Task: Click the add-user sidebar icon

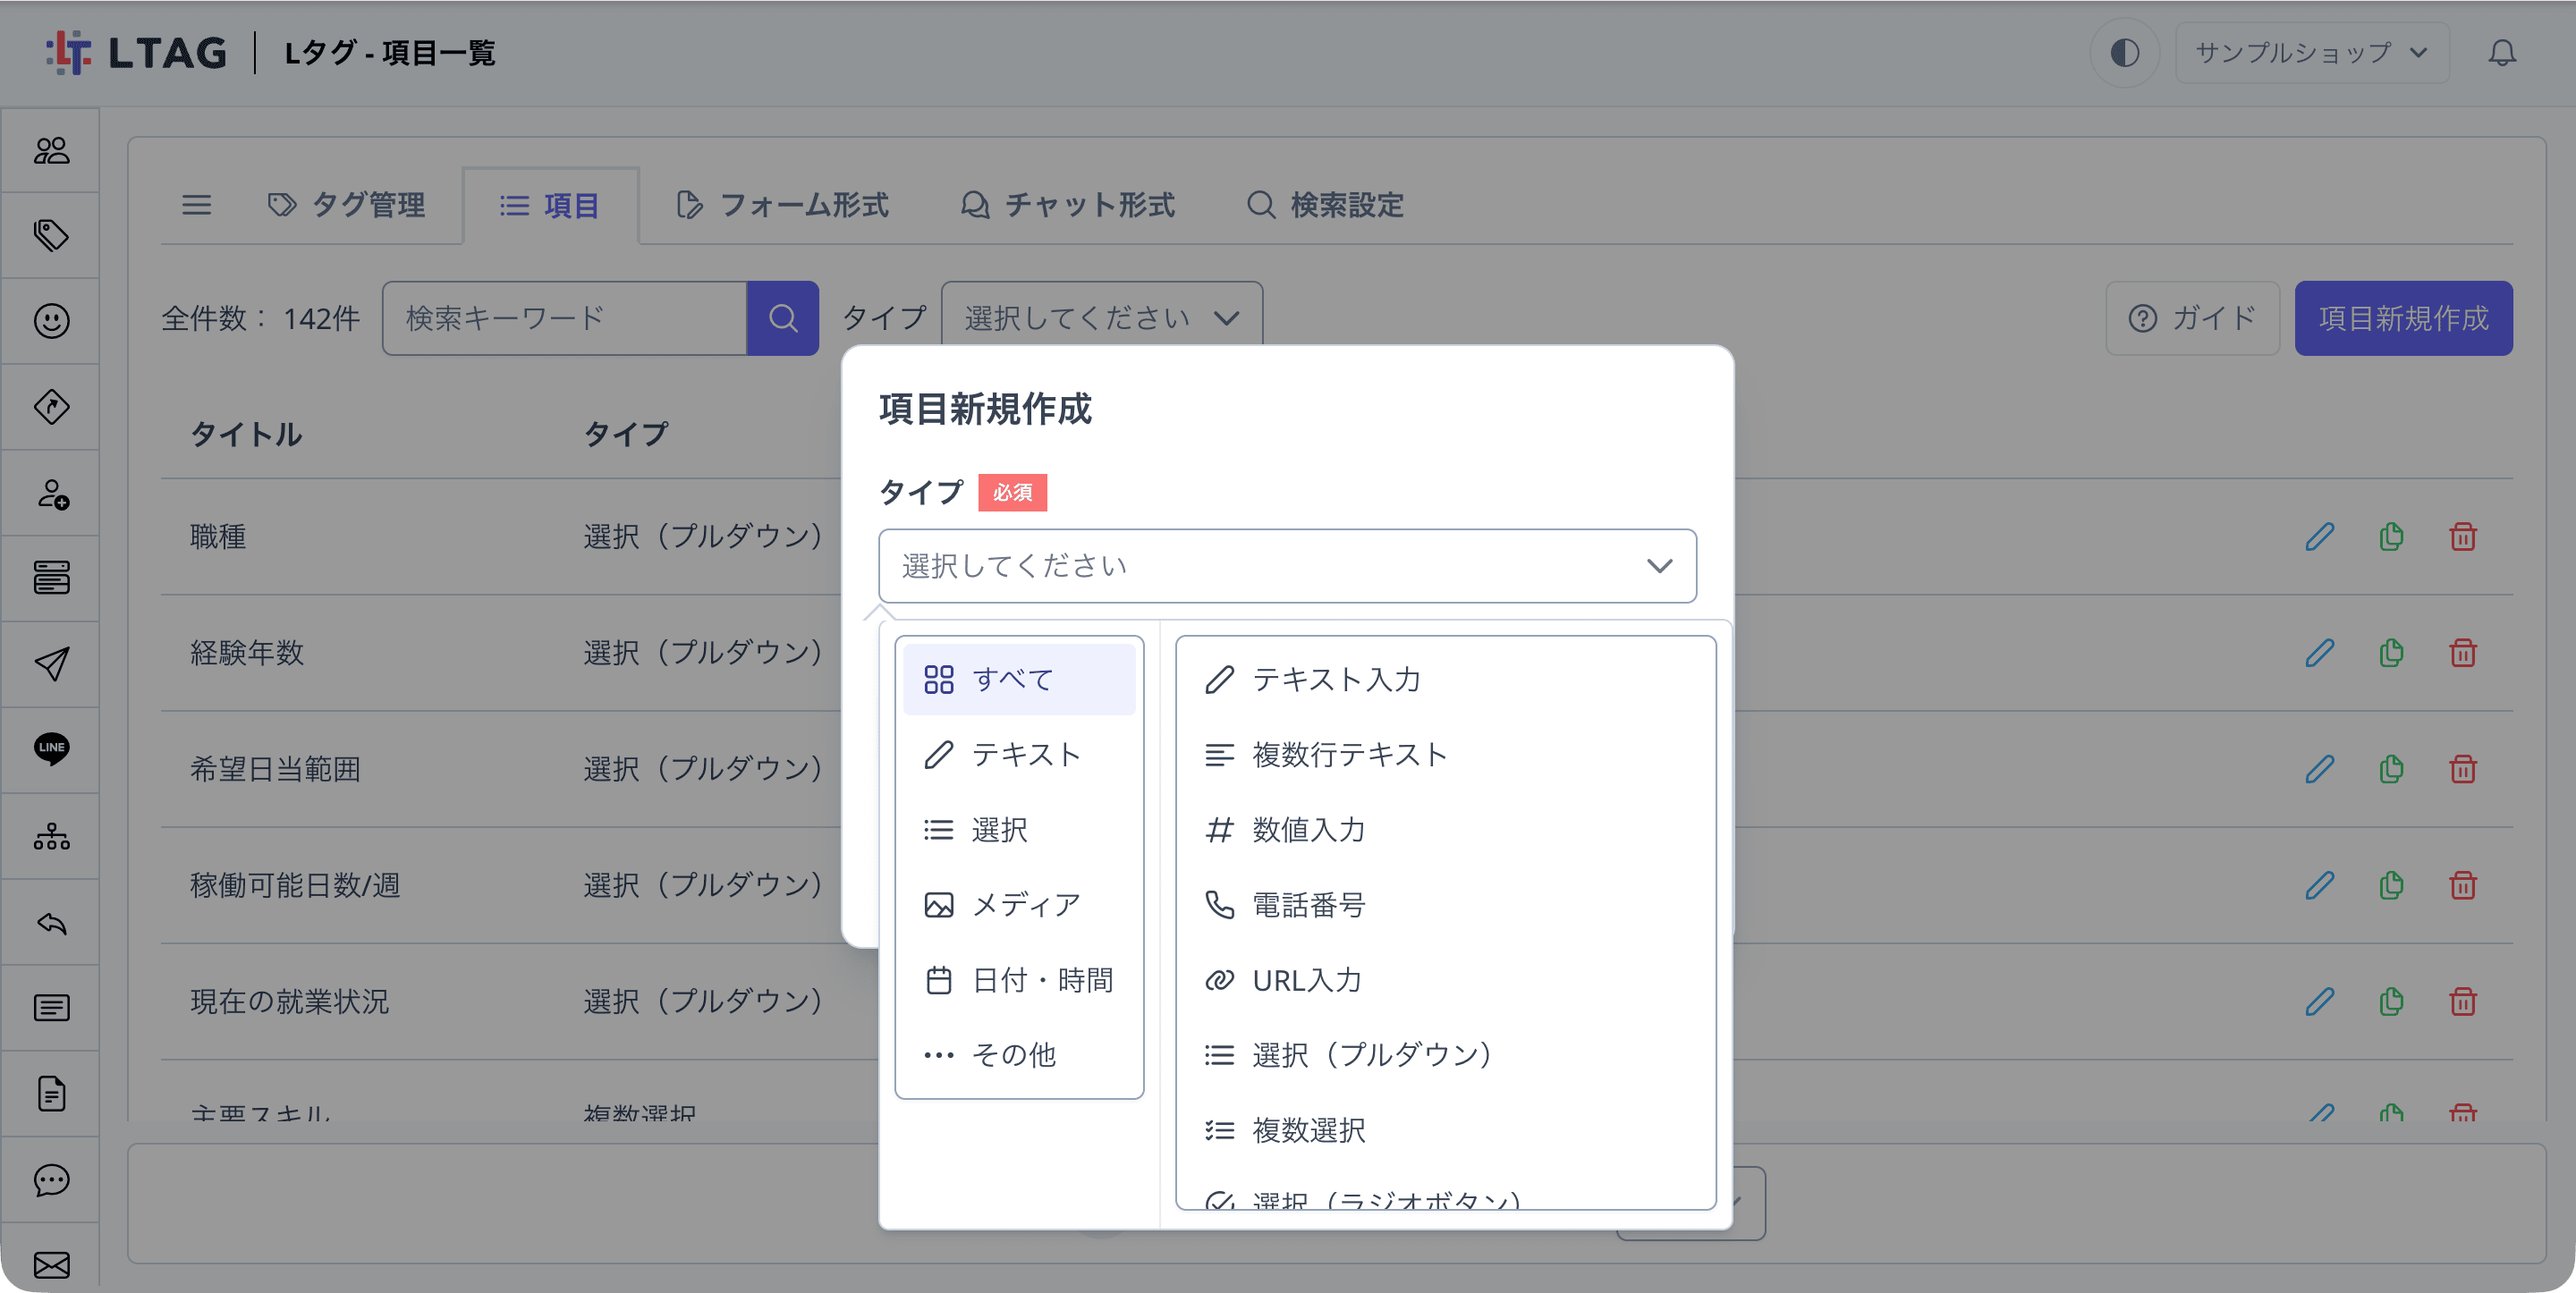Action: coord(51,493)
